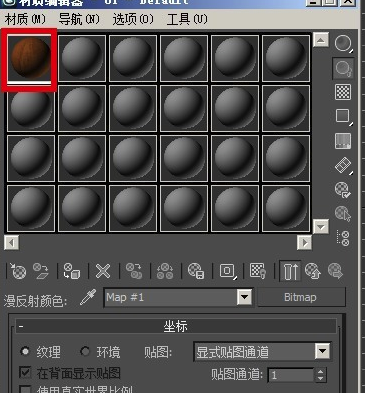Image resolution: width=365 pixels, height=393 pixels.
Task: Click the Sample Type sphere icon
Action: 343,44
